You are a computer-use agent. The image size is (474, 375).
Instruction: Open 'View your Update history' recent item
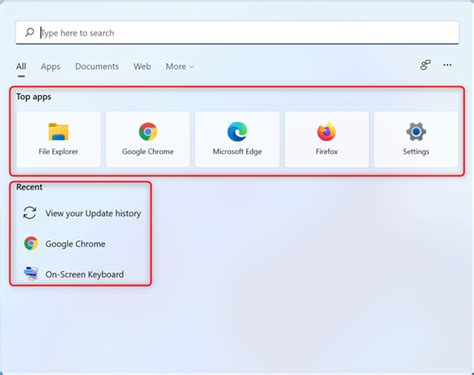tap(93, 213)
